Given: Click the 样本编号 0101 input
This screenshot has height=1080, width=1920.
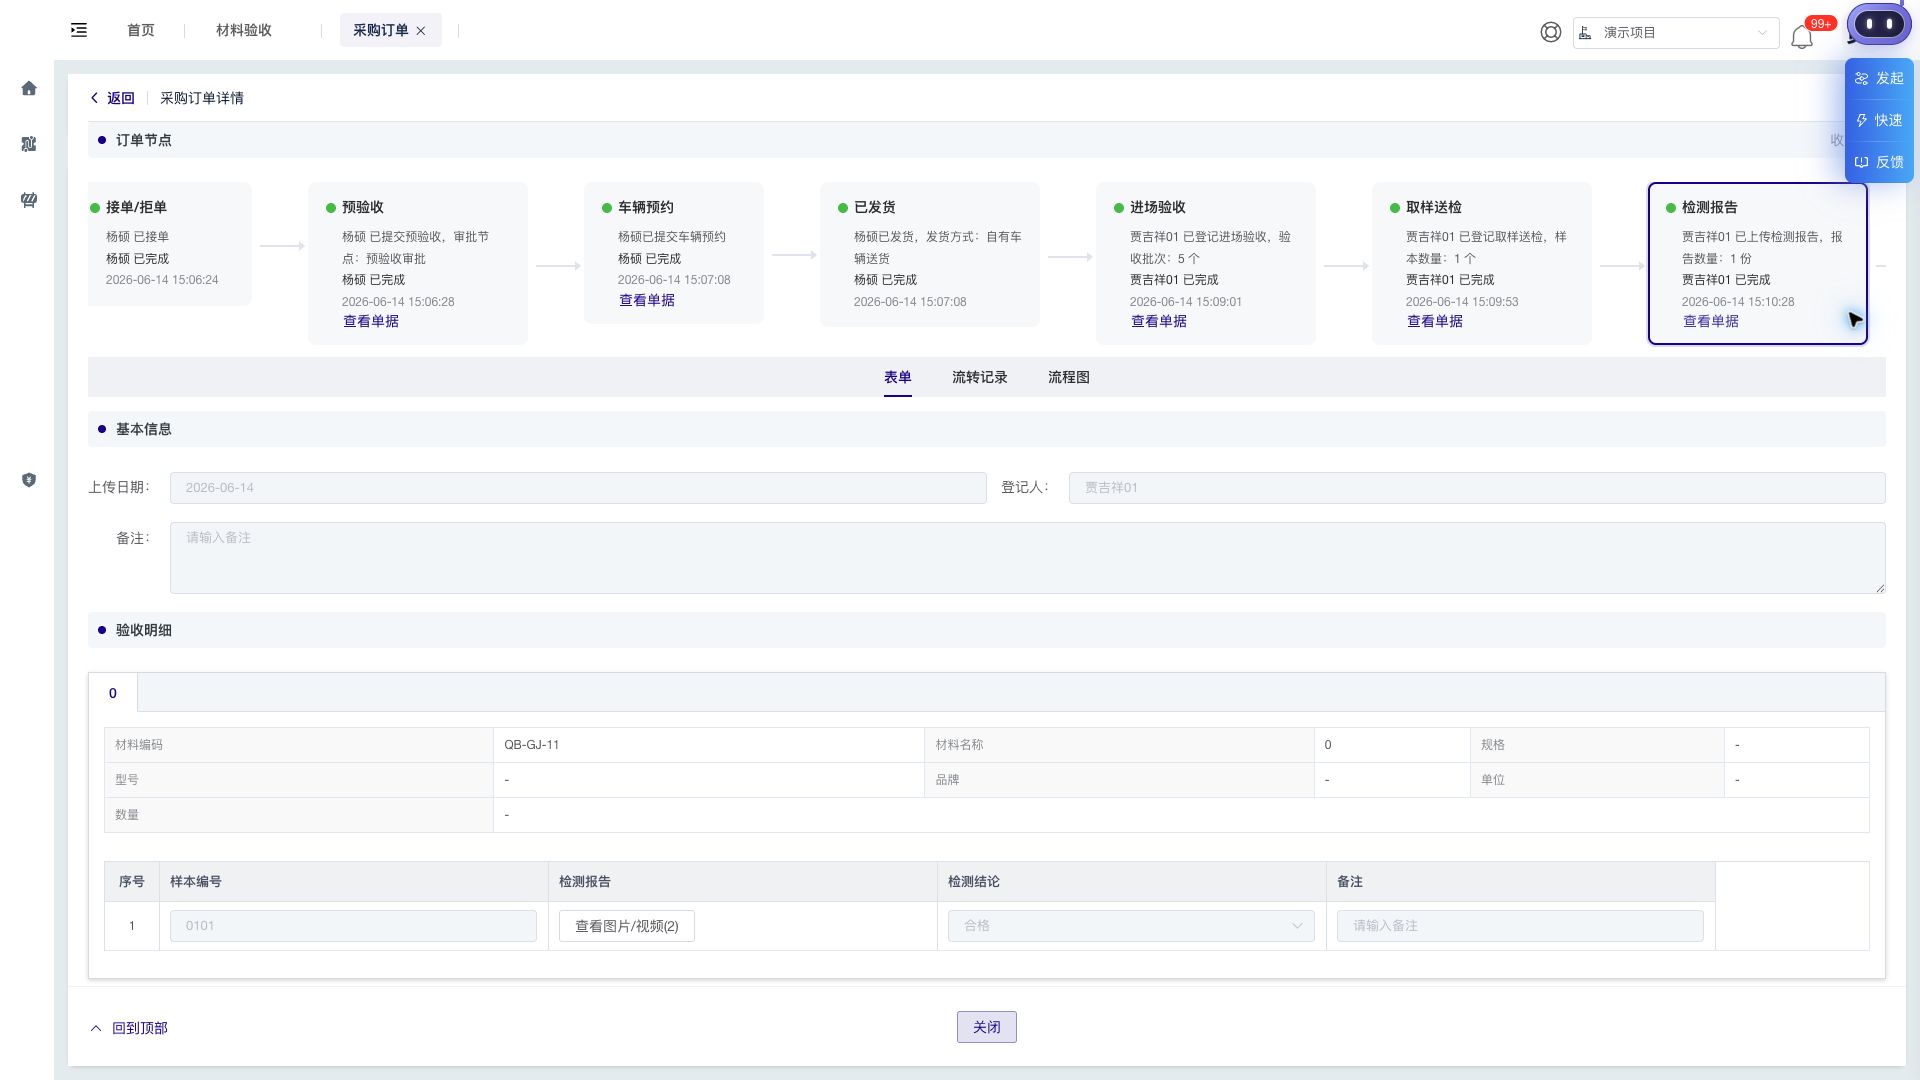Looking at the screenshot, I should [x=353, y=926].
